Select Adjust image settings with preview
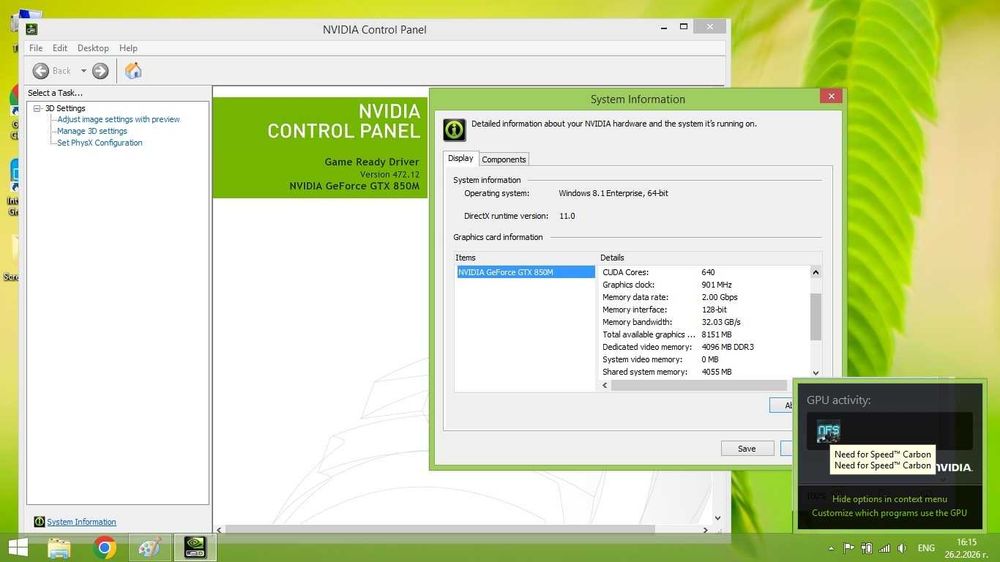1000x562 pixels. 119,119
